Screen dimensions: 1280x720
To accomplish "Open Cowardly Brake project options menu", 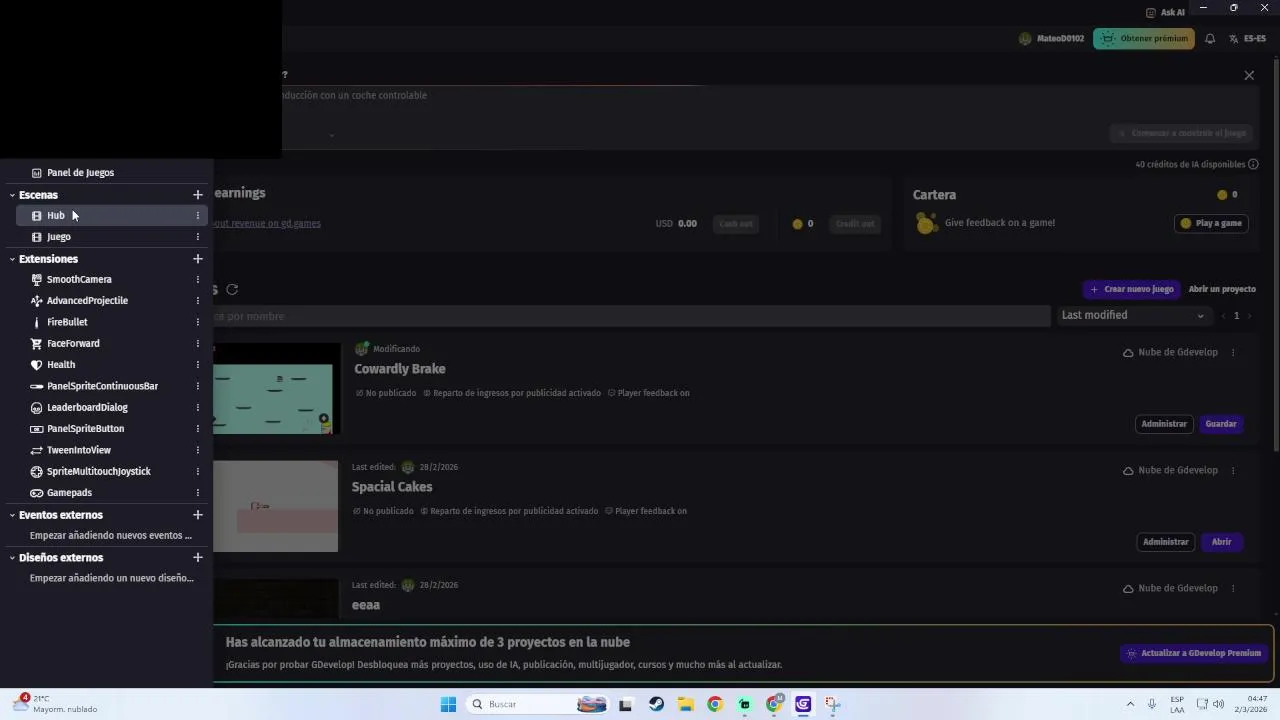I will tap(1233, 353).
